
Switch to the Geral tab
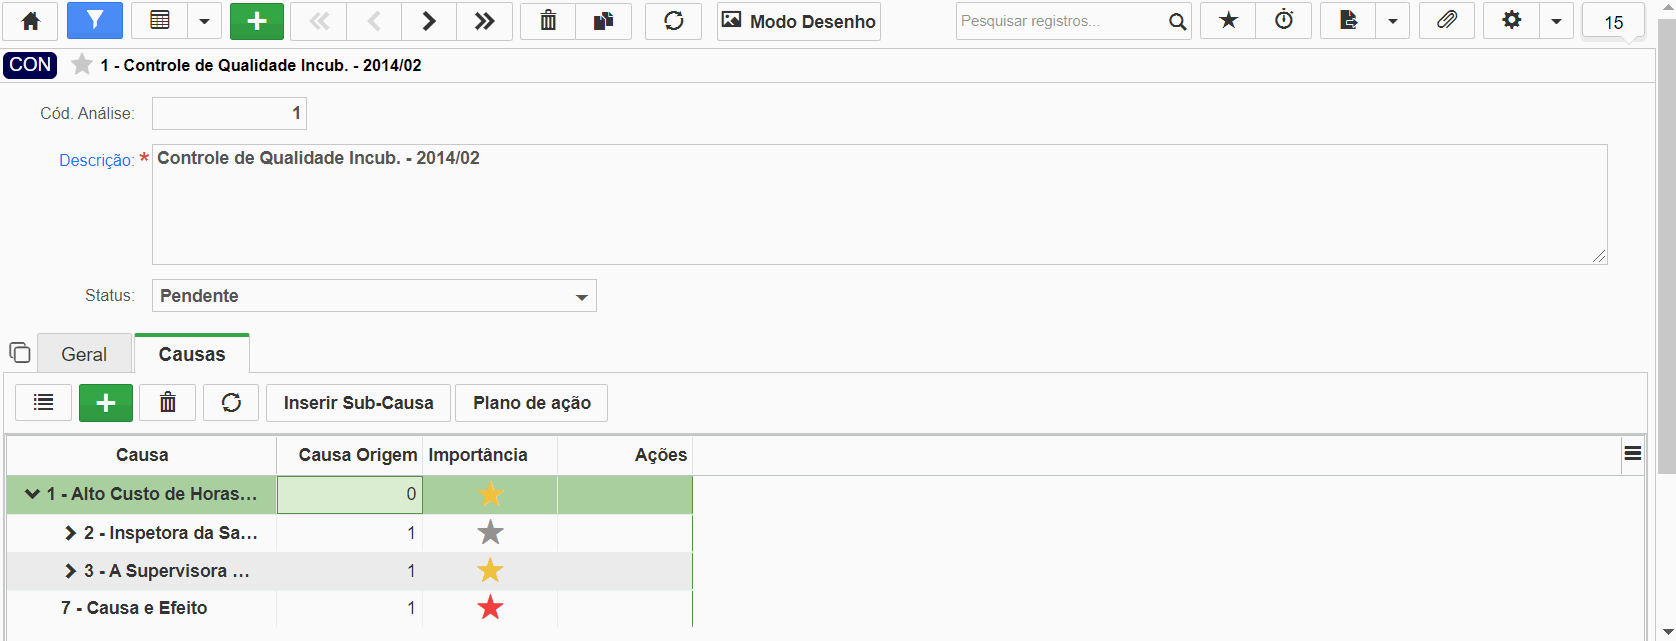[84, 354]
